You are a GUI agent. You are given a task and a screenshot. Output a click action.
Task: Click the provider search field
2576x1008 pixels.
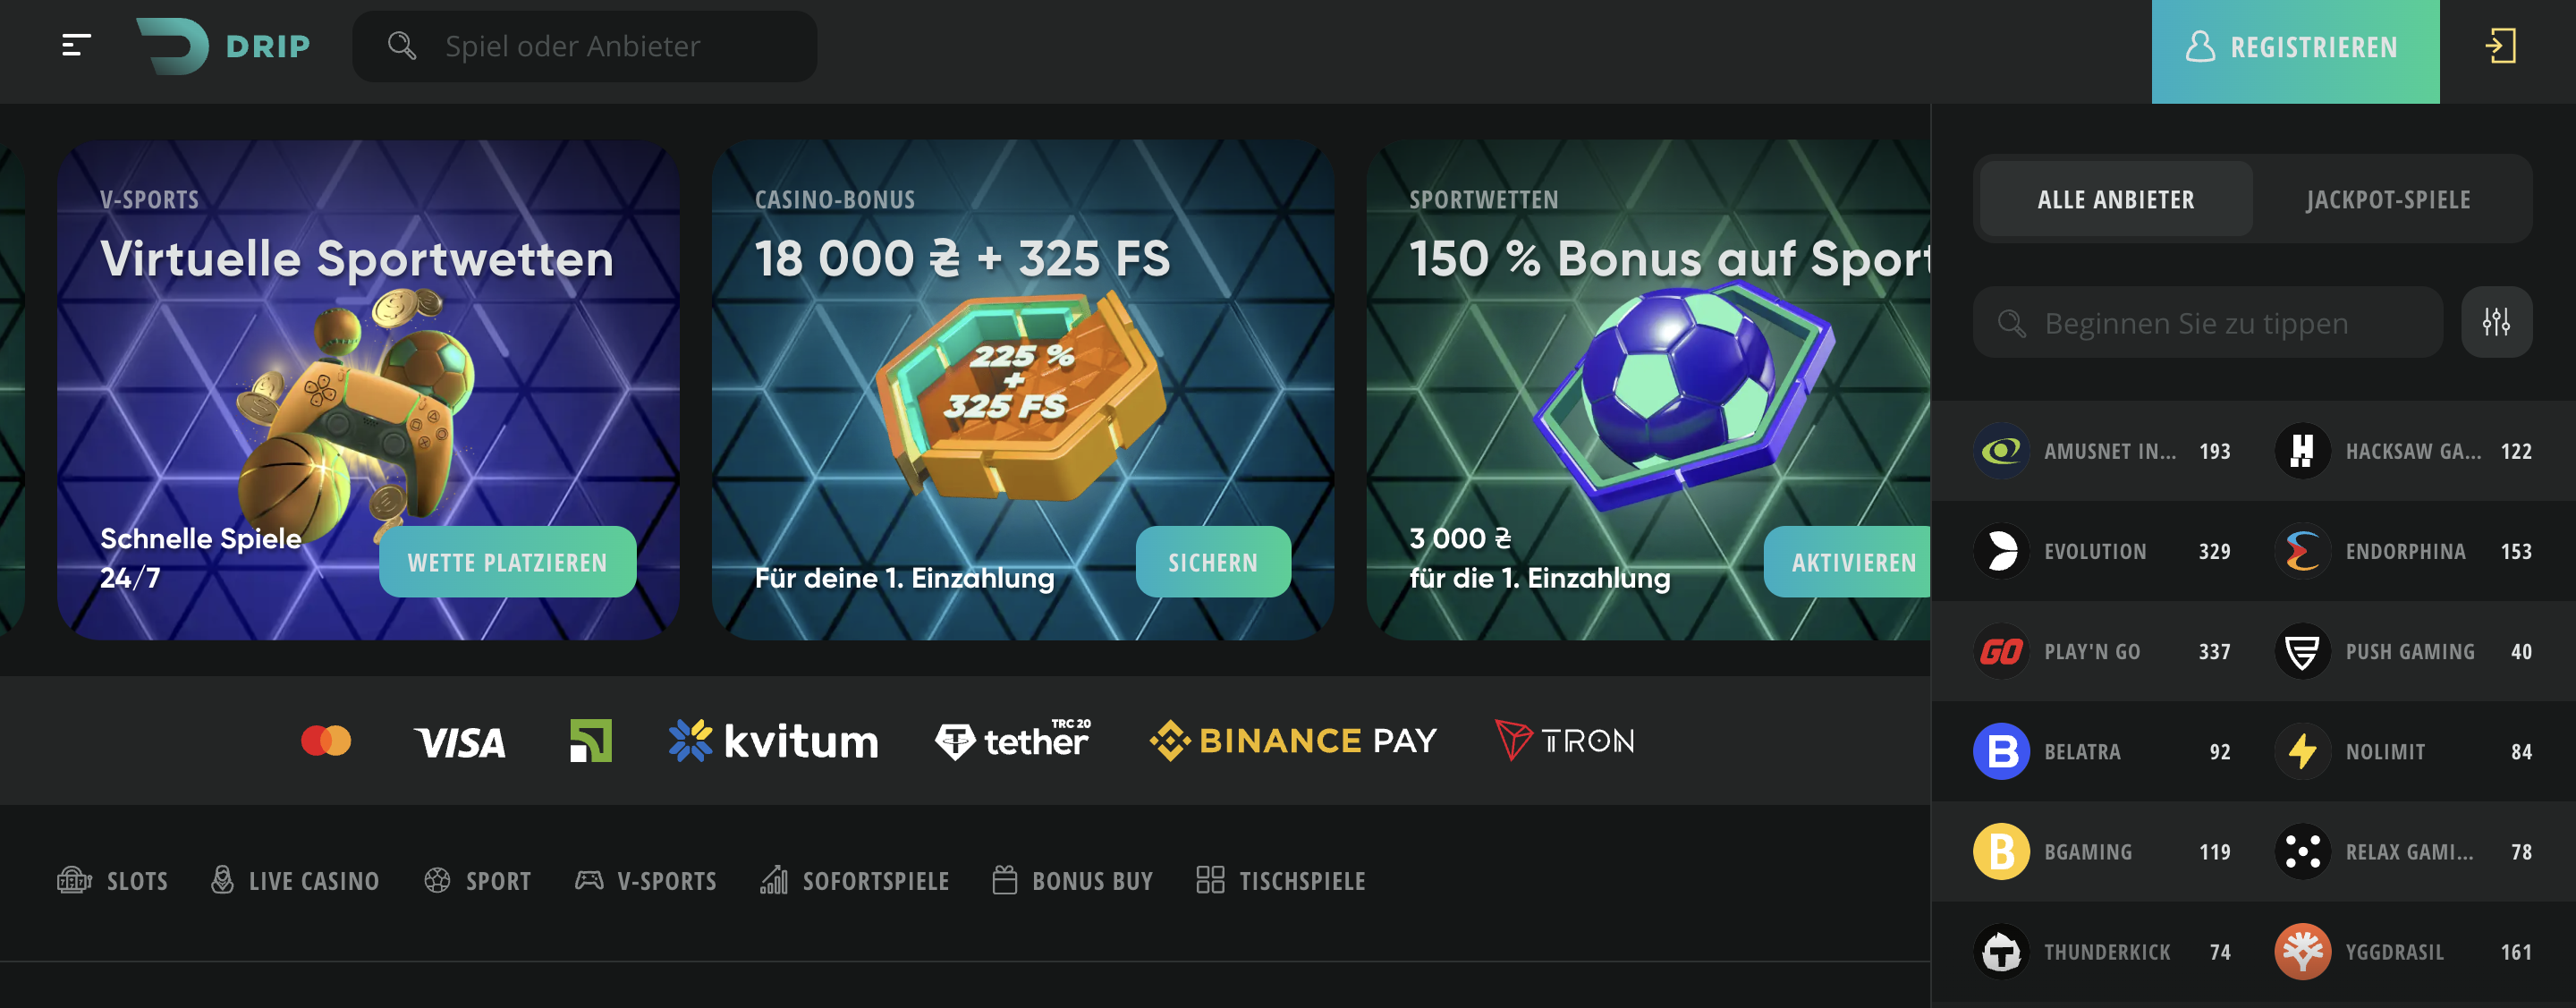(x=2207, y=322)
